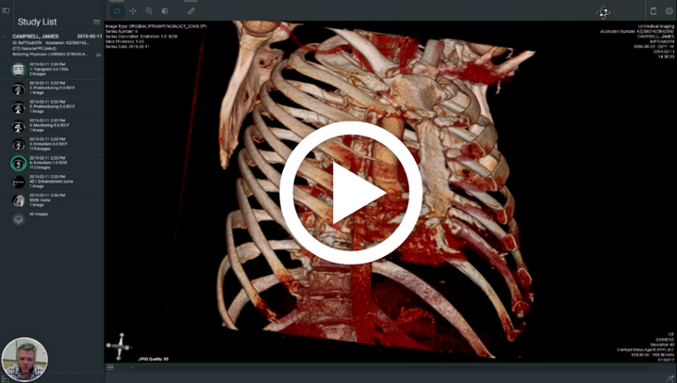This screenshot has height=383, width=677.
Task: Click the 3D rotation orbit icon at top right
Action: click(x=603, y=12)
